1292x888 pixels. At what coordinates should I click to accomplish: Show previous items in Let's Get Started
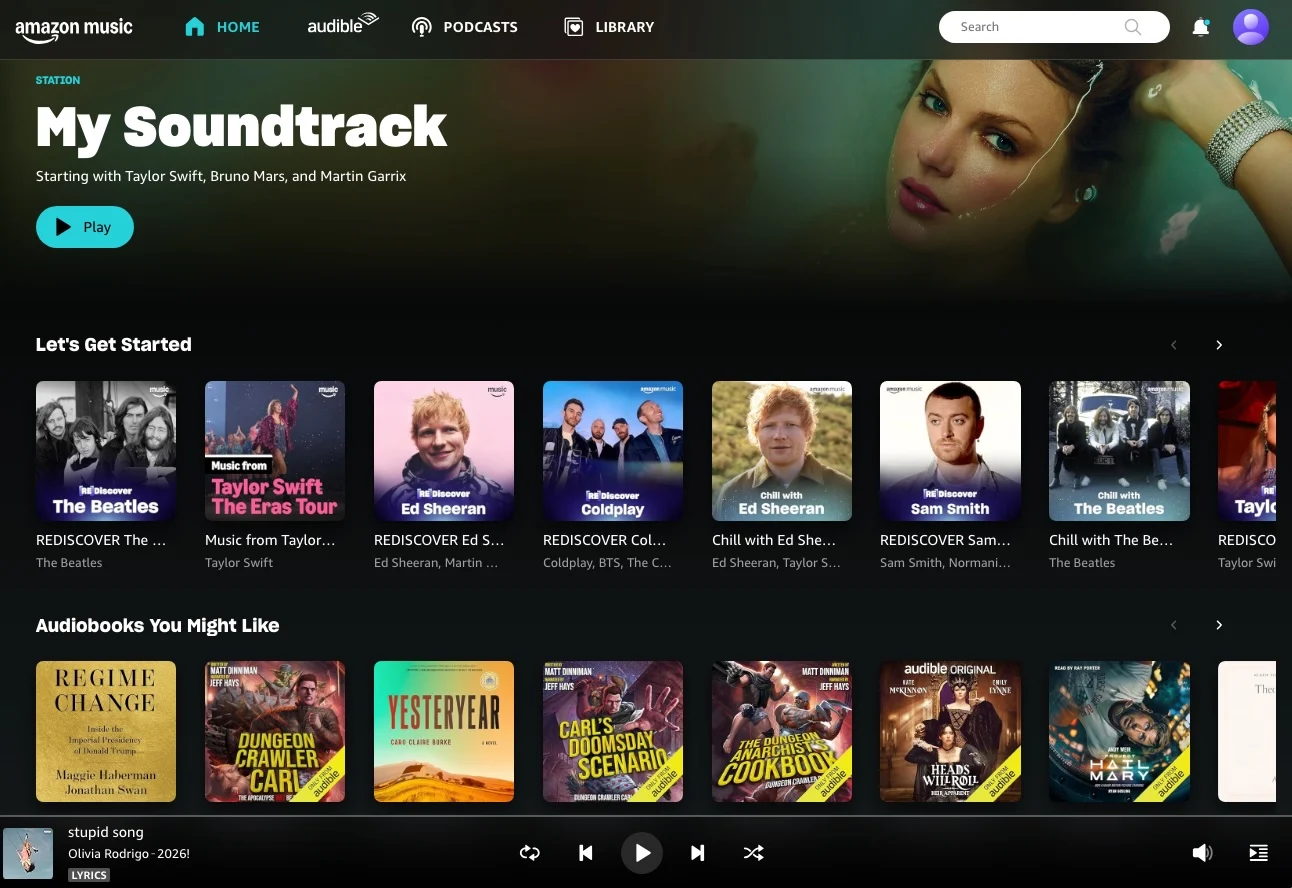tap(1174, 345)
